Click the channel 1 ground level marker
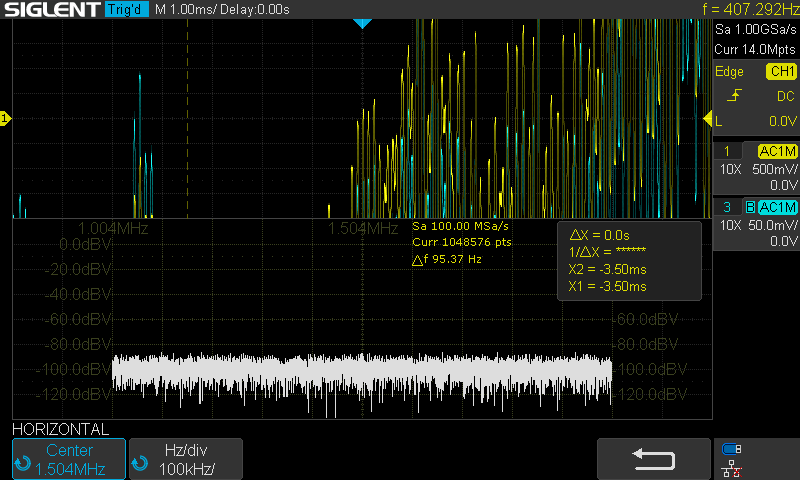The height and width of the screenshot is (480, 800). (x=5, y=119)
